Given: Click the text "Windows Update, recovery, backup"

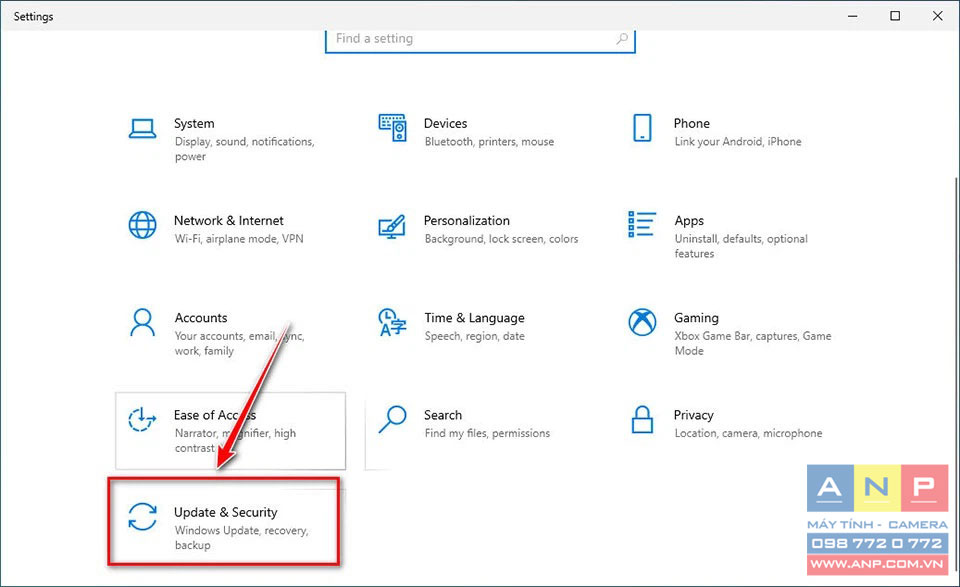Looking at the screenshot, I should (x=241, y=537).
